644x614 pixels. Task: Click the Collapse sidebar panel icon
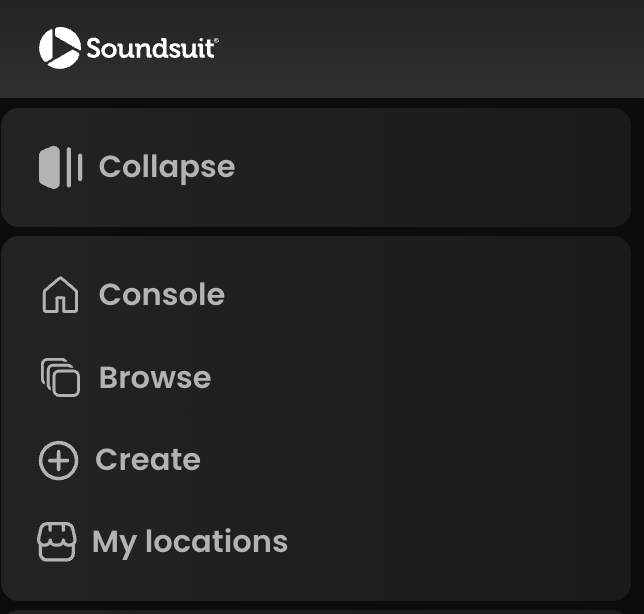point(60,167)
